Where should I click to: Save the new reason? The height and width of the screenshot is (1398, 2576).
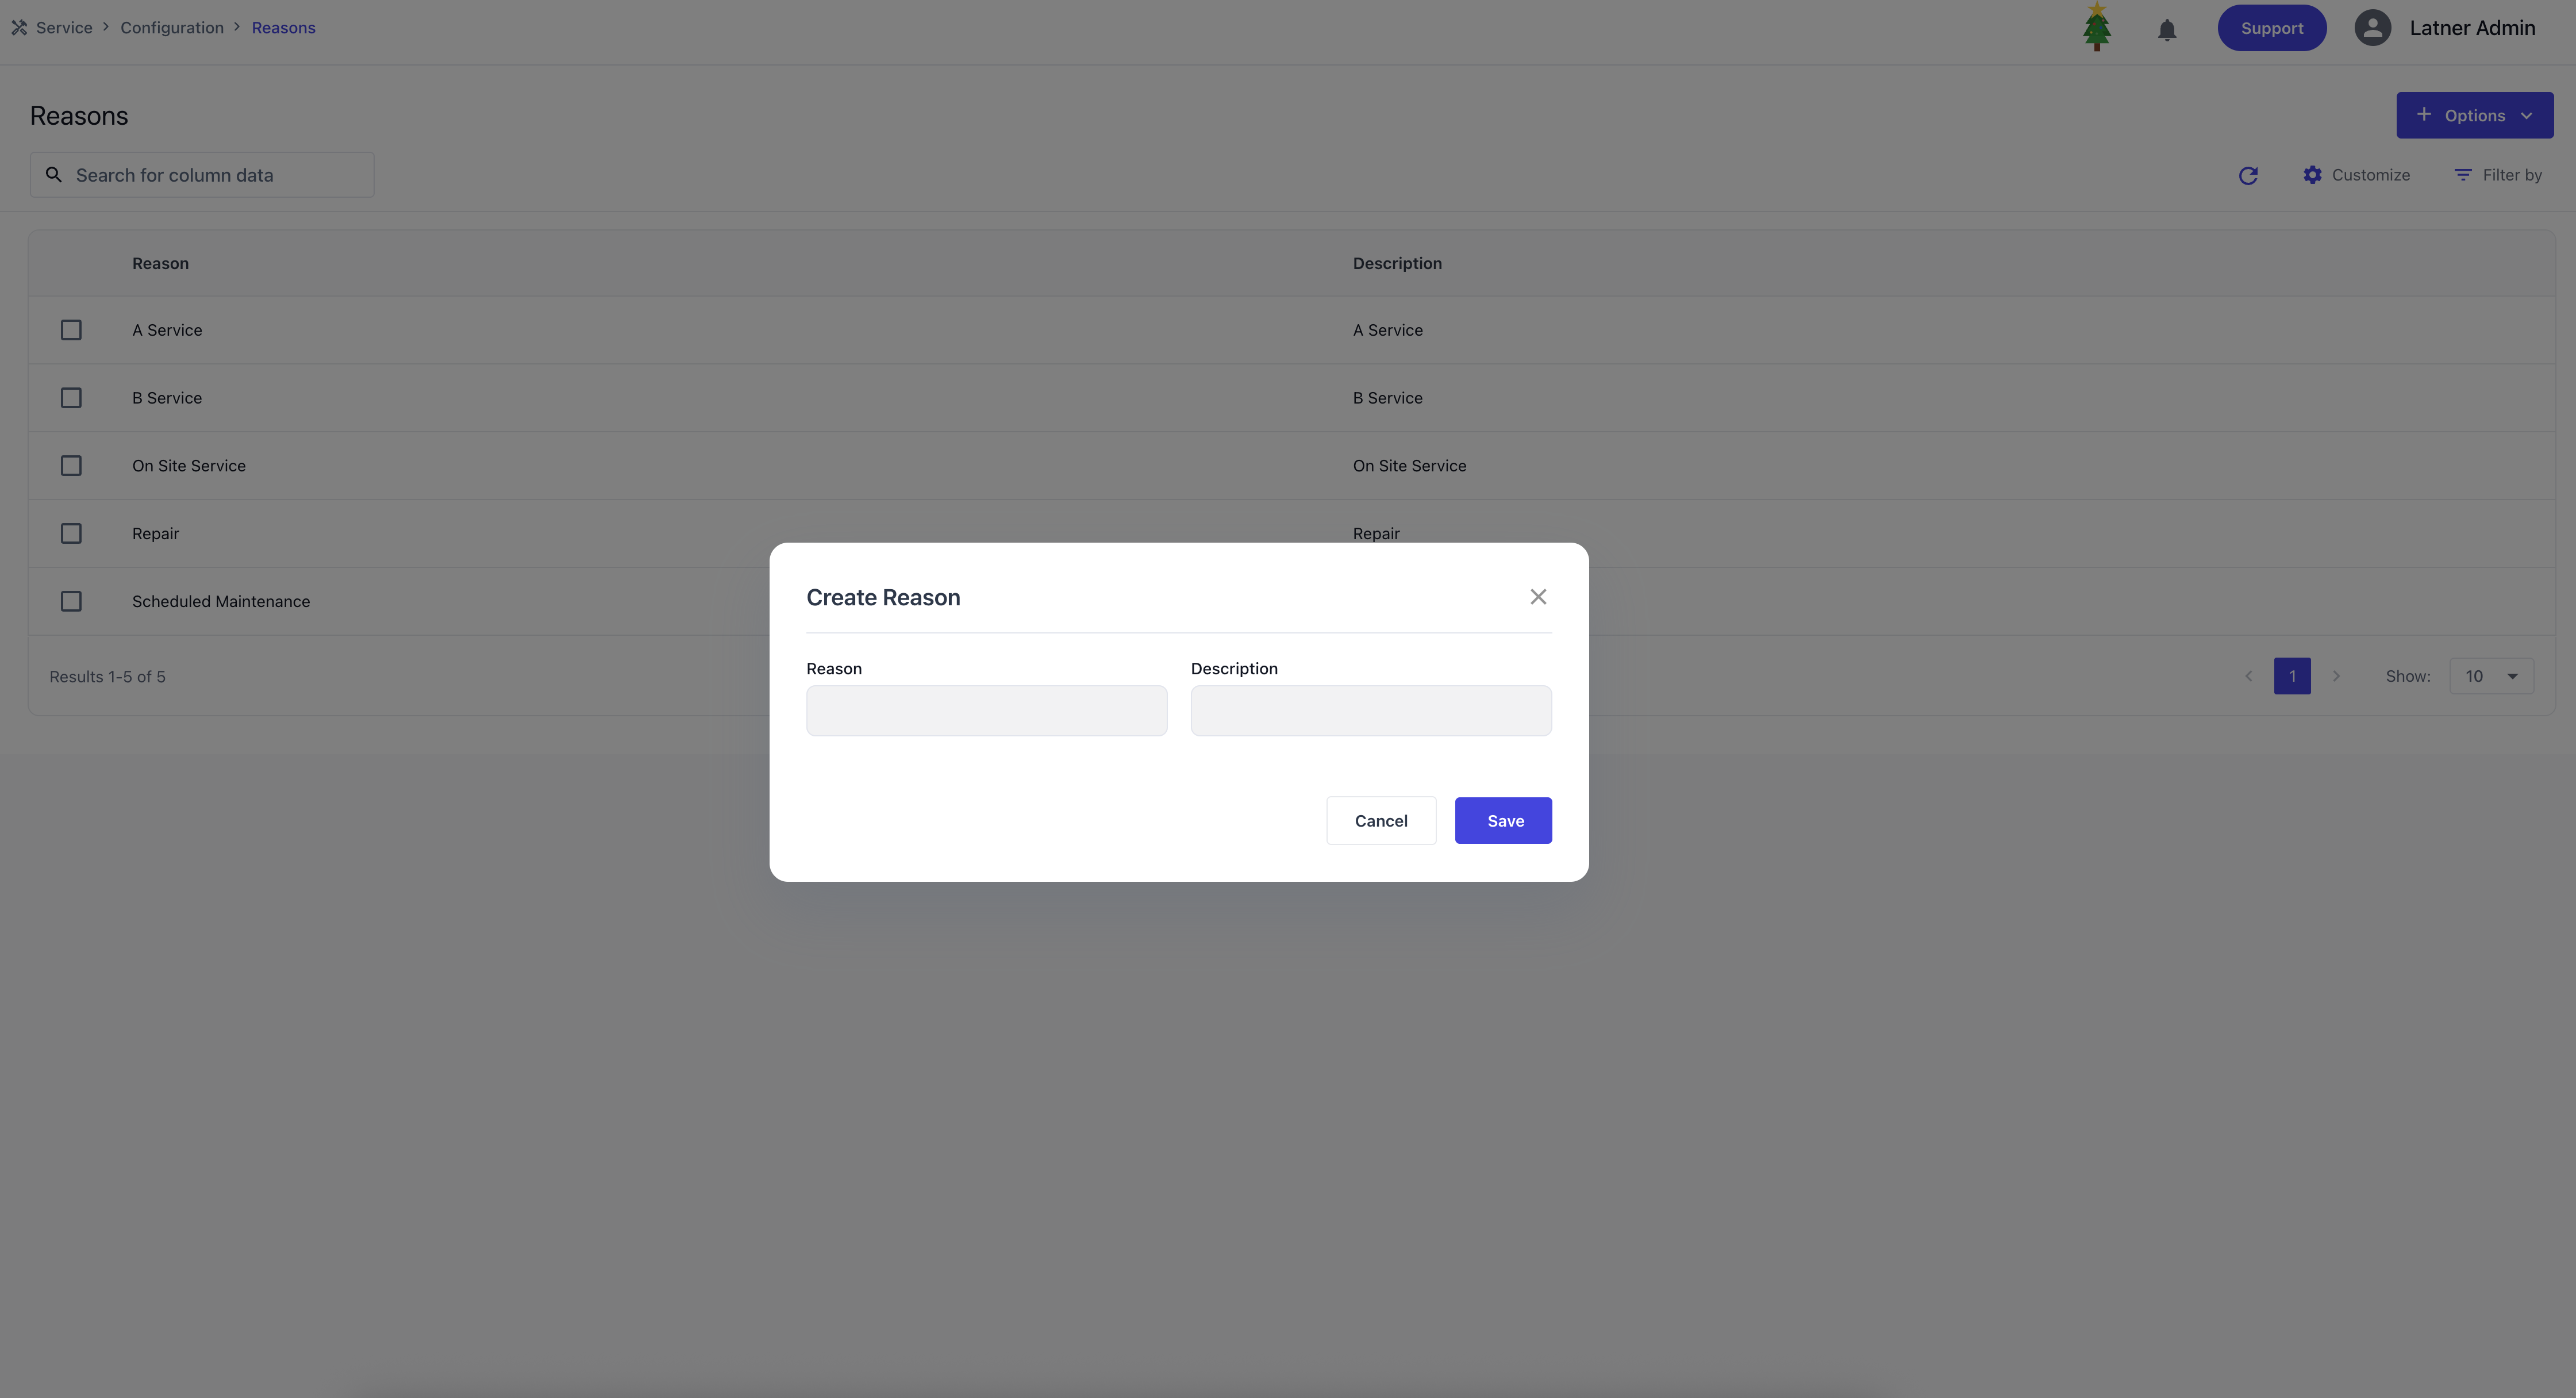[x=1503, y=820]
